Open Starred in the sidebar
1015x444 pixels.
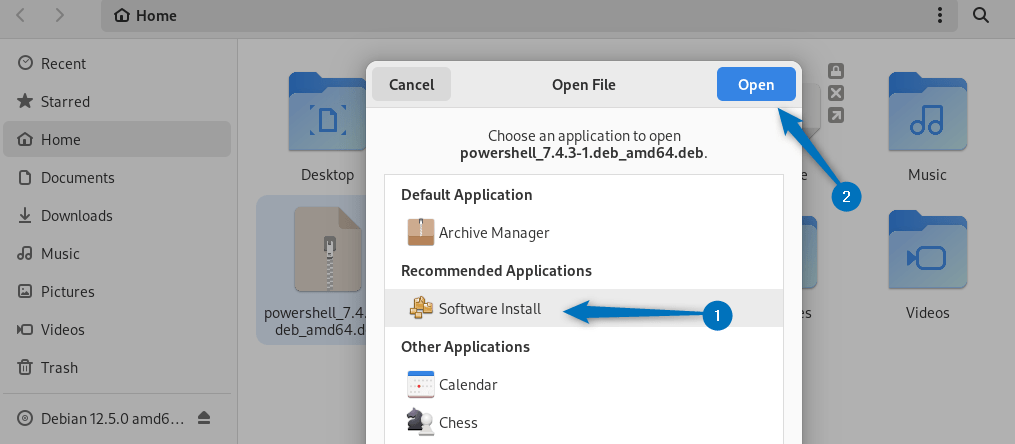[65, 102]
